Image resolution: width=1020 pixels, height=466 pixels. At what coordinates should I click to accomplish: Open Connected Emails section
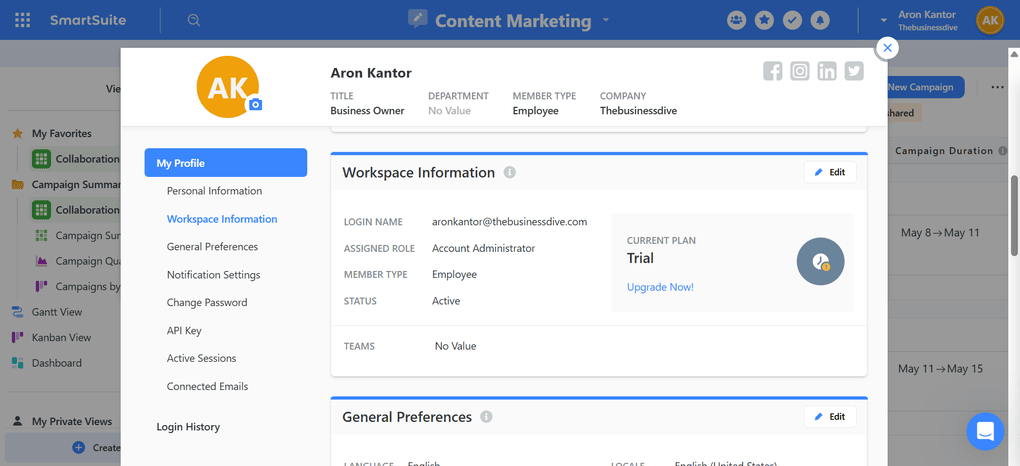point(208,386)
